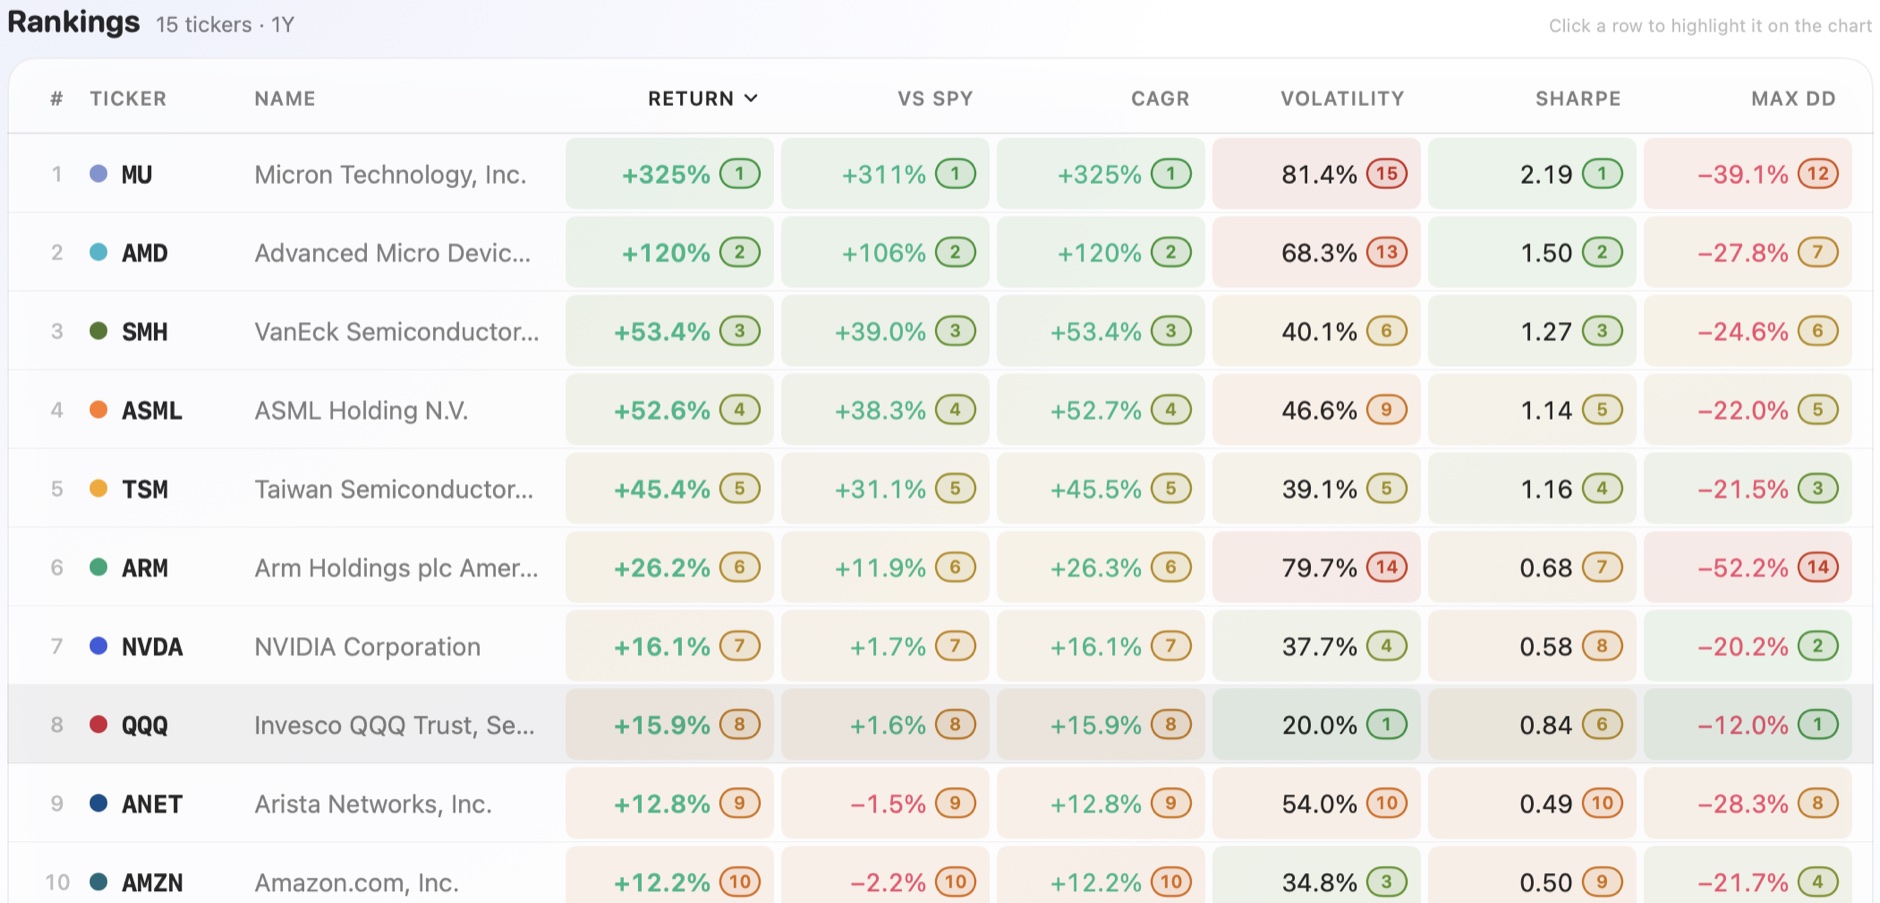The image size is (1880, 903).
Task: Click the QQQ red color dot
Action: click(98, 725)
